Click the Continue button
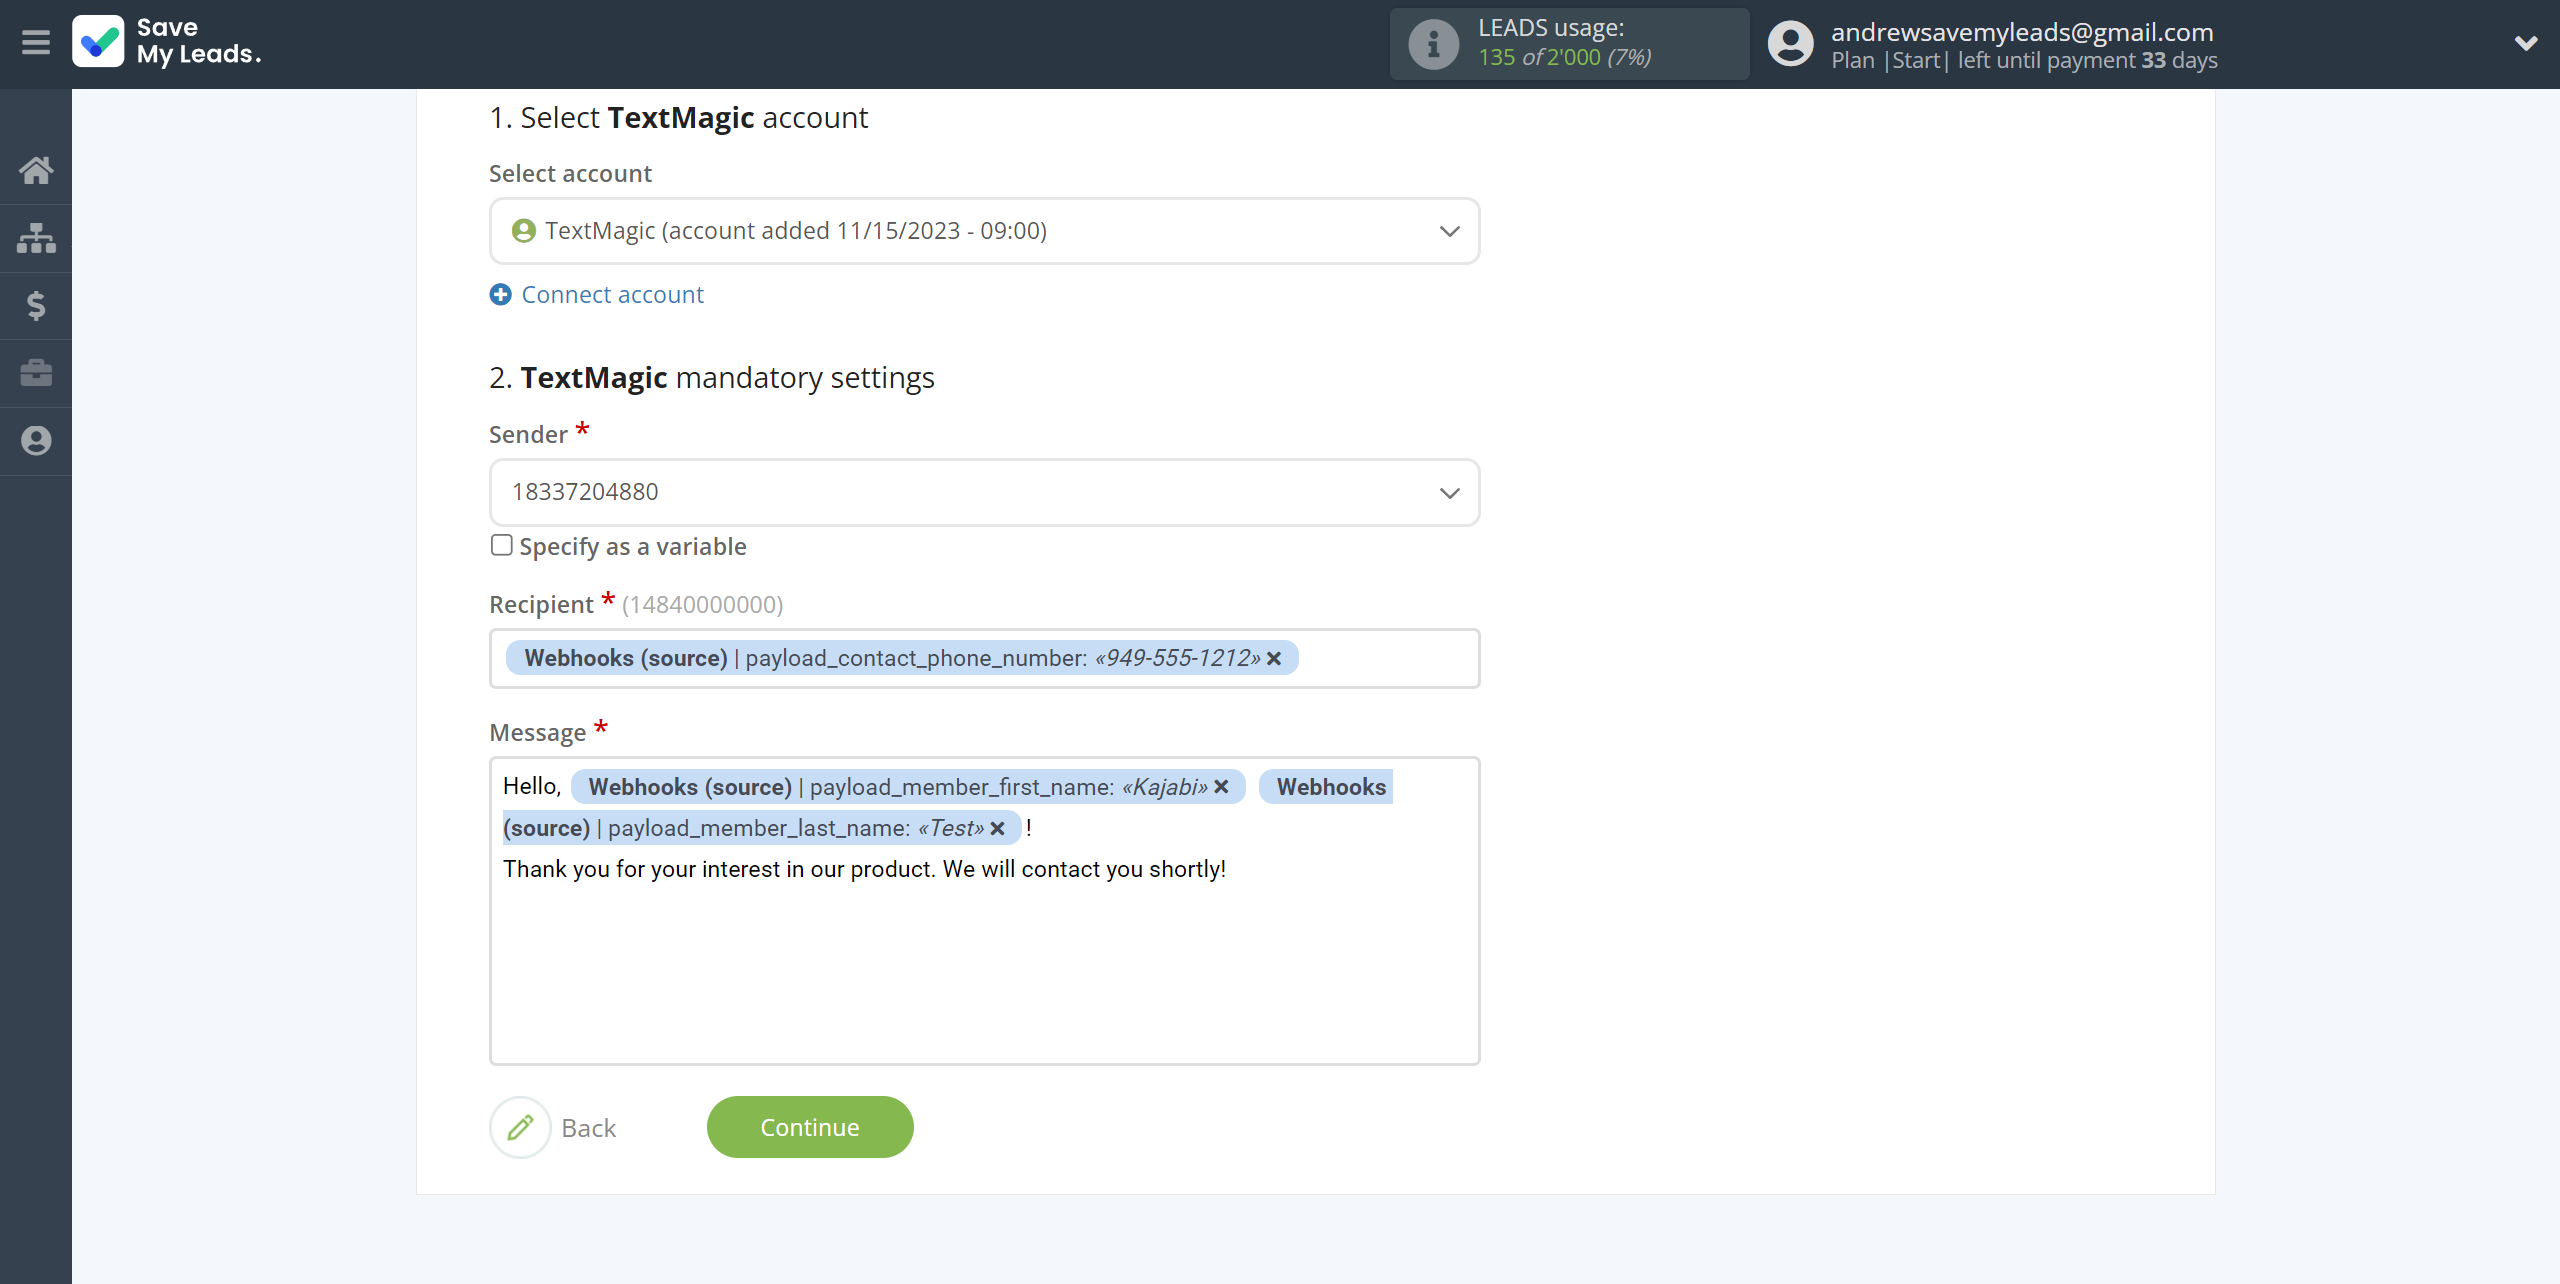The width and height of the screenshot is (2560, 1284). tap(810, 1127)
